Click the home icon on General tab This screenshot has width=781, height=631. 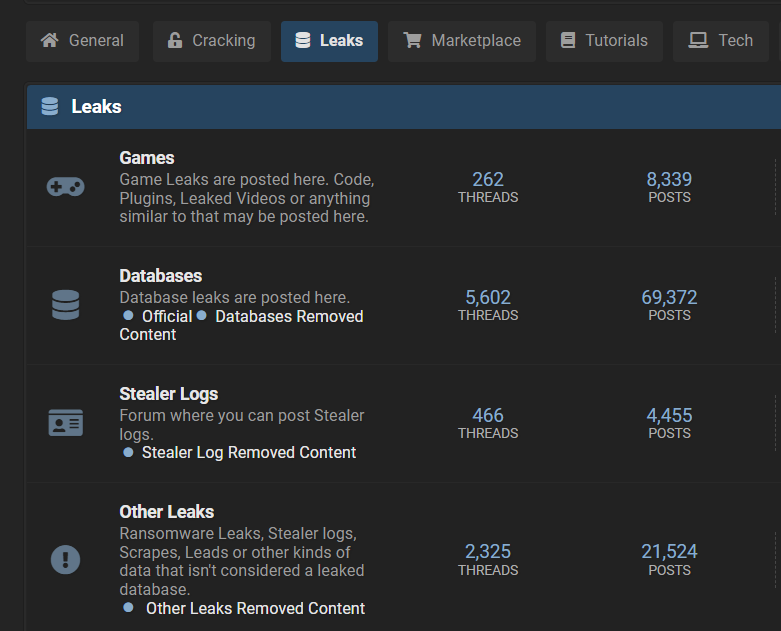[x=49, y=40]
